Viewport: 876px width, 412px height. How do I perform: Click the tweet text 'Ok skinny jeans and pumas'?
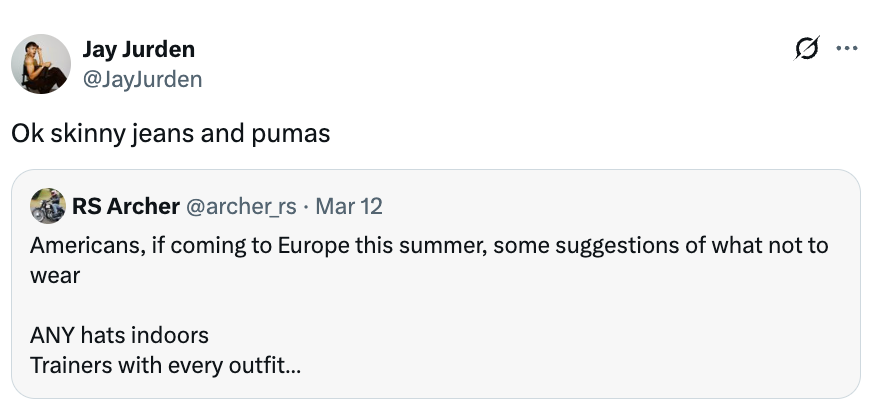pyautogui.click(x=171, y=133)
